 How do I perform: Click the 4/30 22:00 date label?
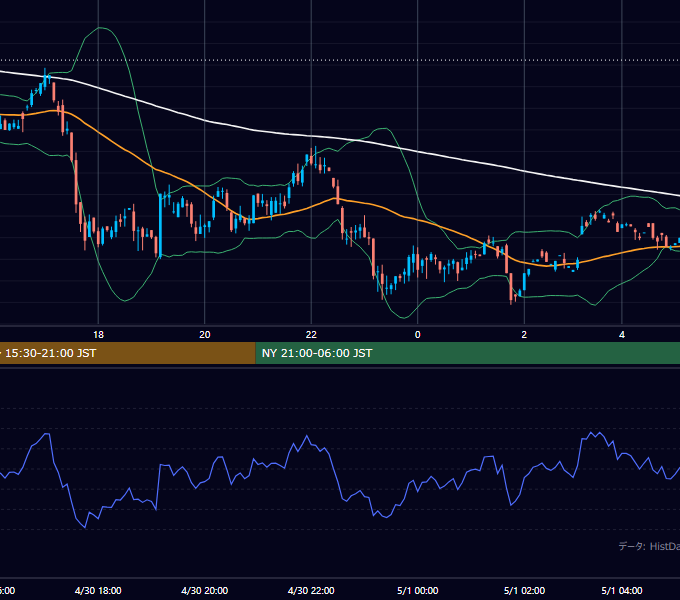coord(311,590)
